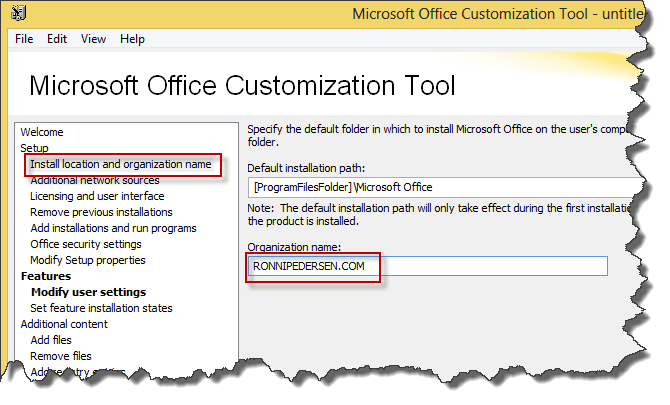Click the Microsoft Office Customization Tool heading
670x405 pixels.
tap(242, 85)
